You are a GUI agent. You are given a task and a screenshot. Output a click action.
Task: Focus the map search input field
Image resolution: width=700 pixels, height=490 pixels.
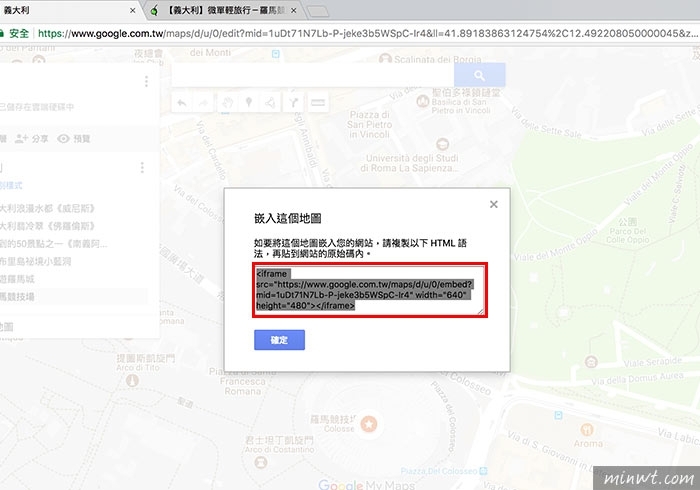[313, 75]
